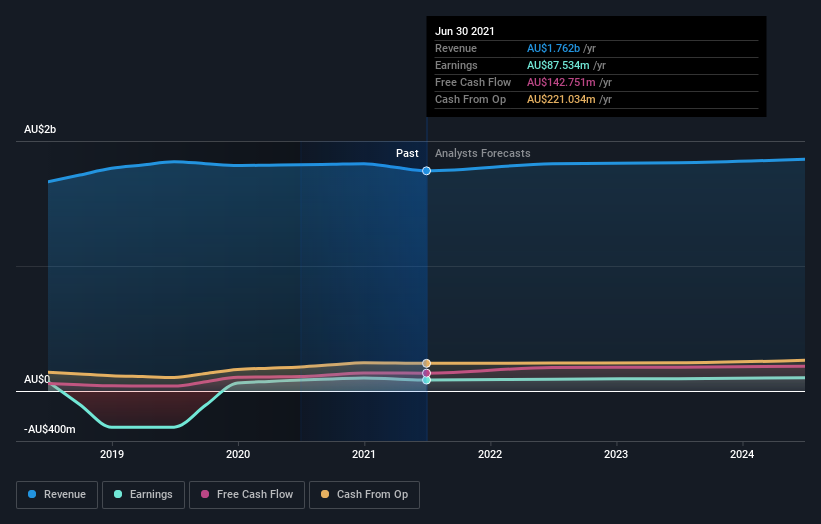Select the Revenue data point at Jun 2021
821x524 pixels.
(x=427, y=171)
